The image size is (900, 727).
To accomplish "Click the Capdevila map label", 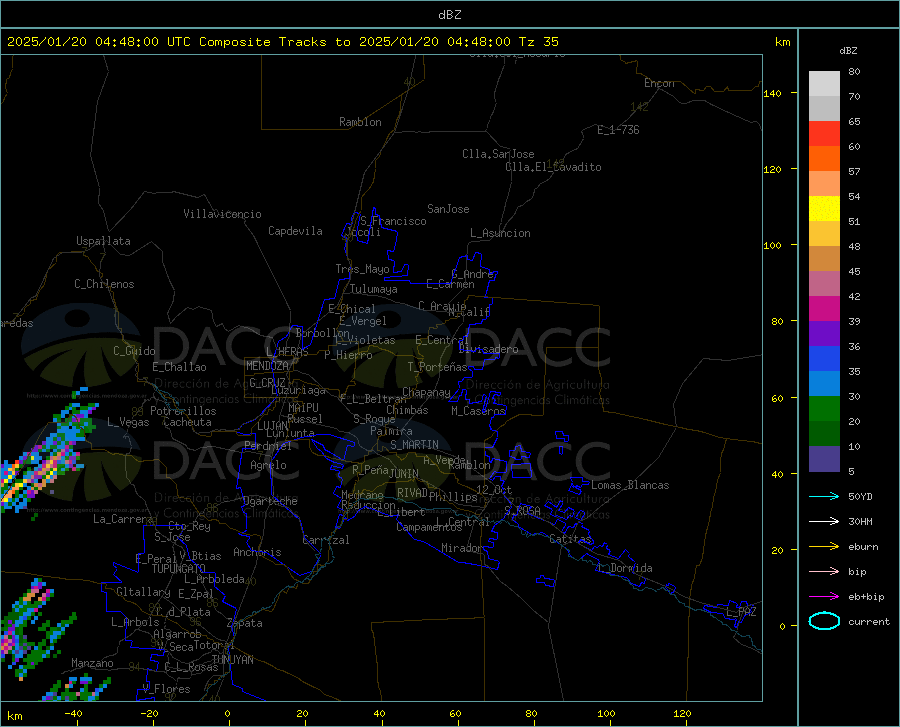I will coord(295,231).
